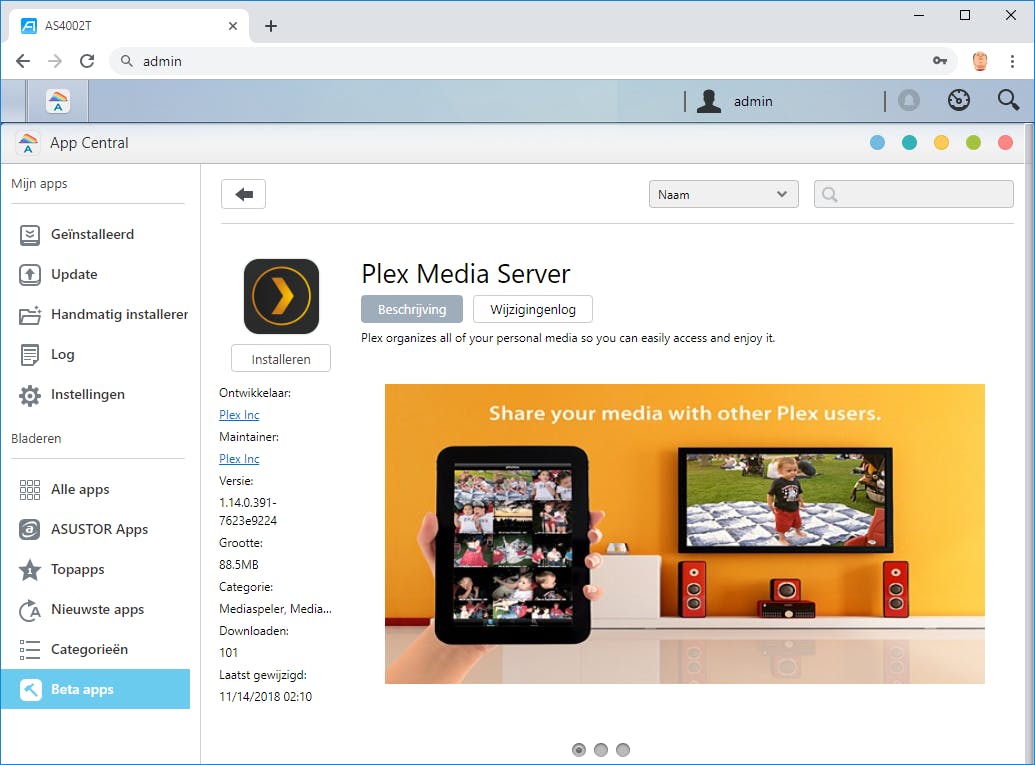Open the Log section
The width and height of the screenshot is (1035, 765).
click(96, 354)
